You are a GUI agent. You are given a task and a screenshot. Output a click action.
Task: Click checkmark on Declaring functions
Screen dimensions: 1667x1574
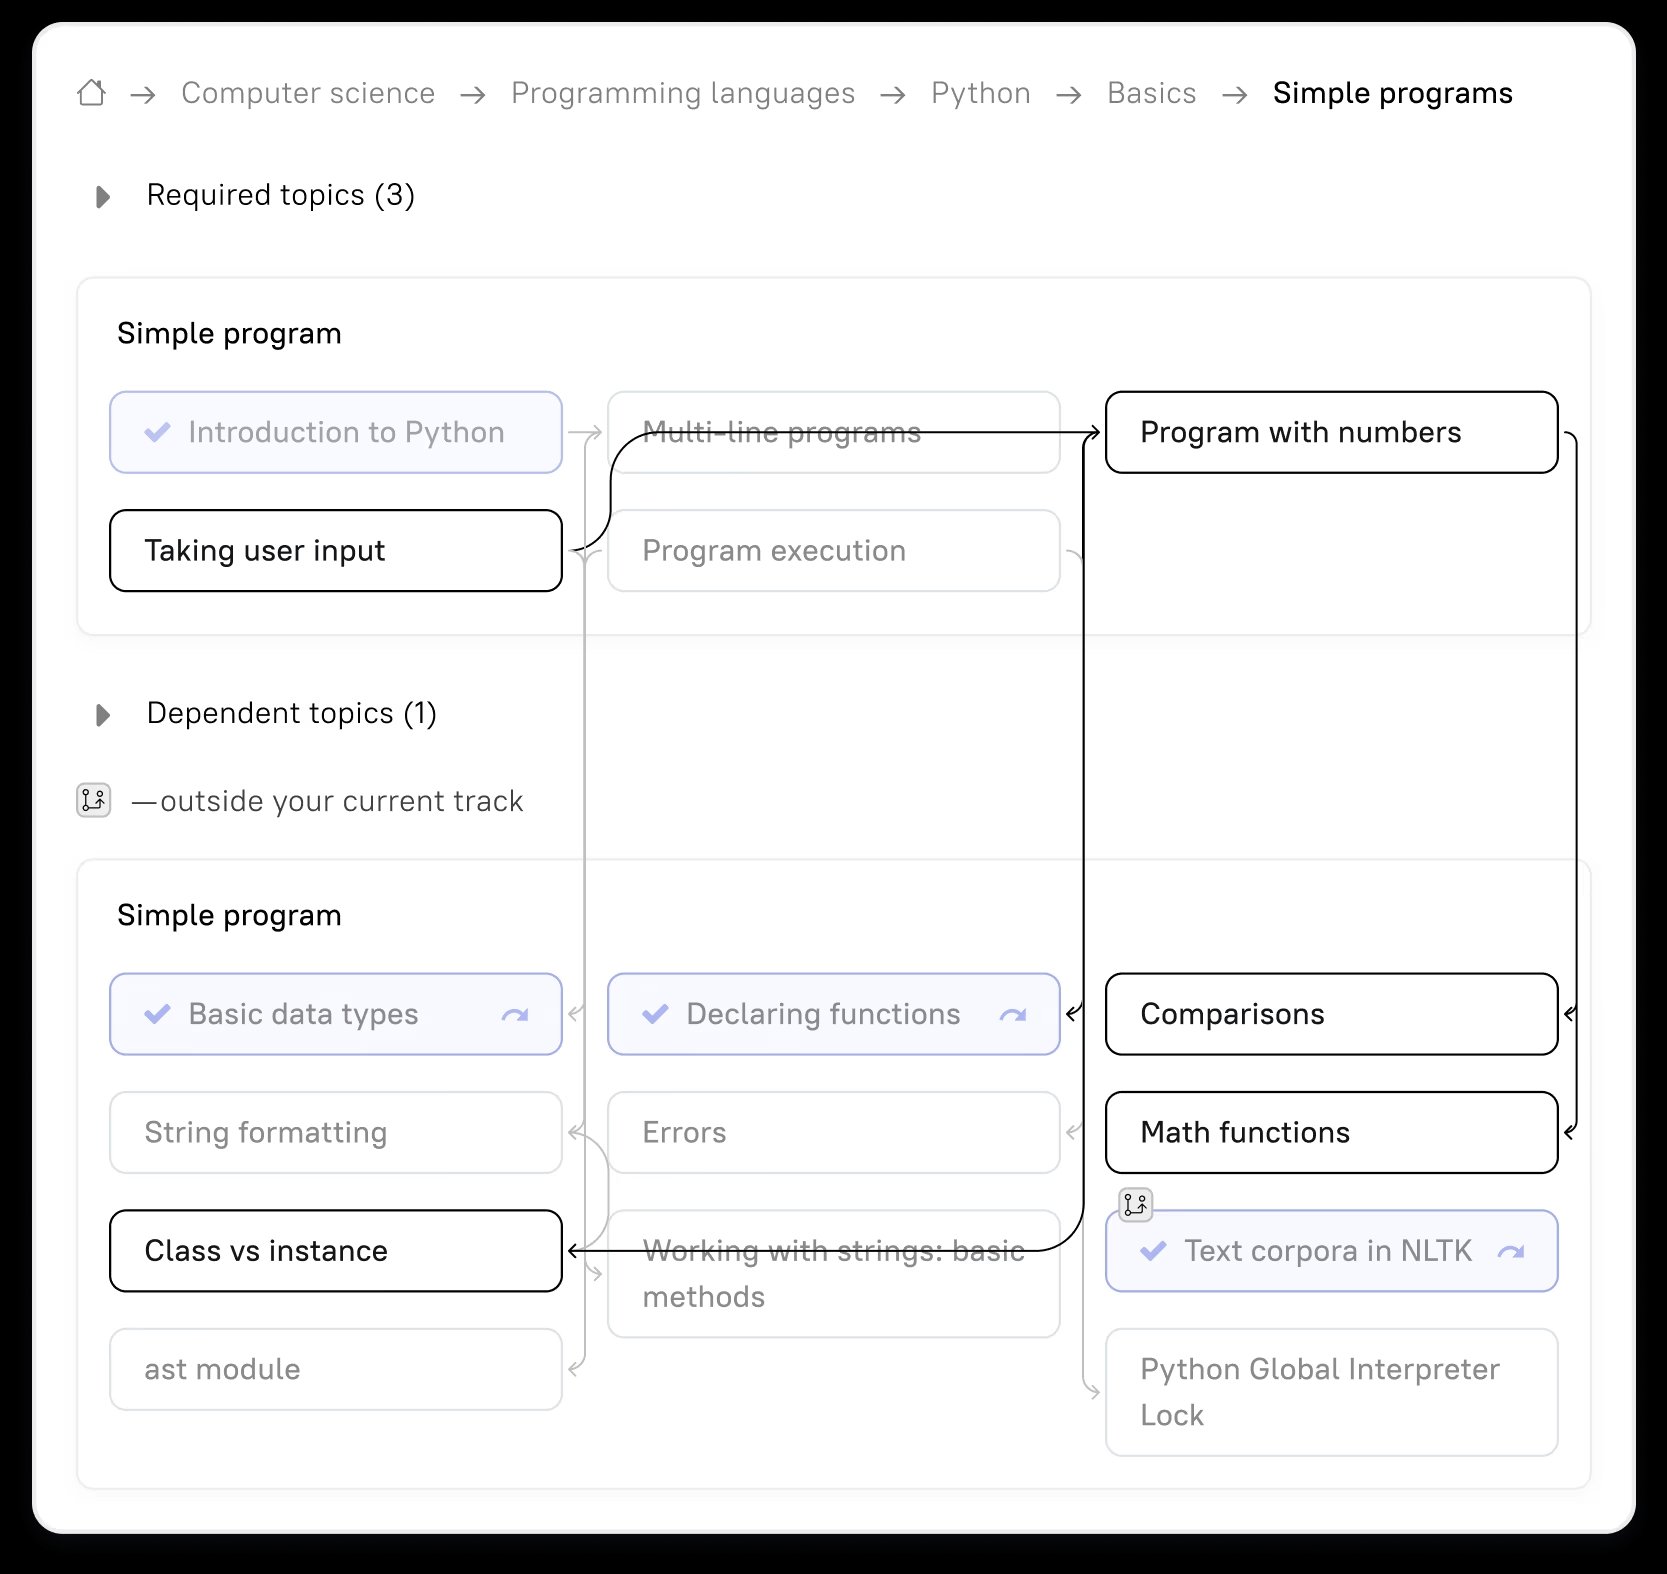655,1014
